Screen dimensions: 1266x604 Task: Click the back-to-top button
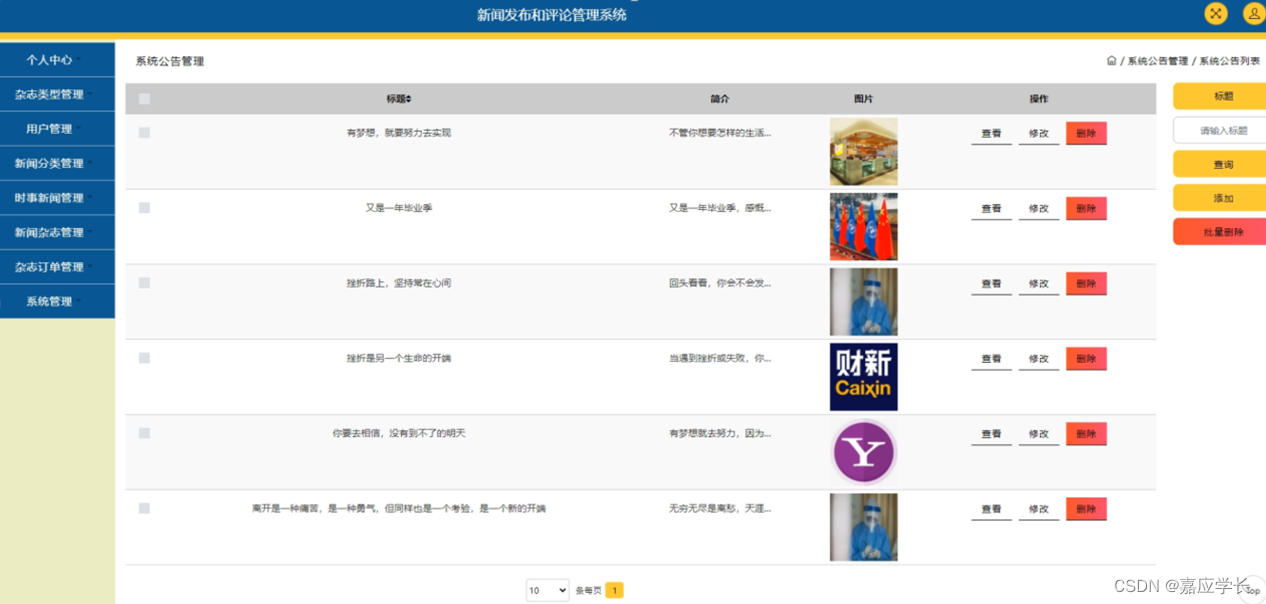click(1253, 589)
